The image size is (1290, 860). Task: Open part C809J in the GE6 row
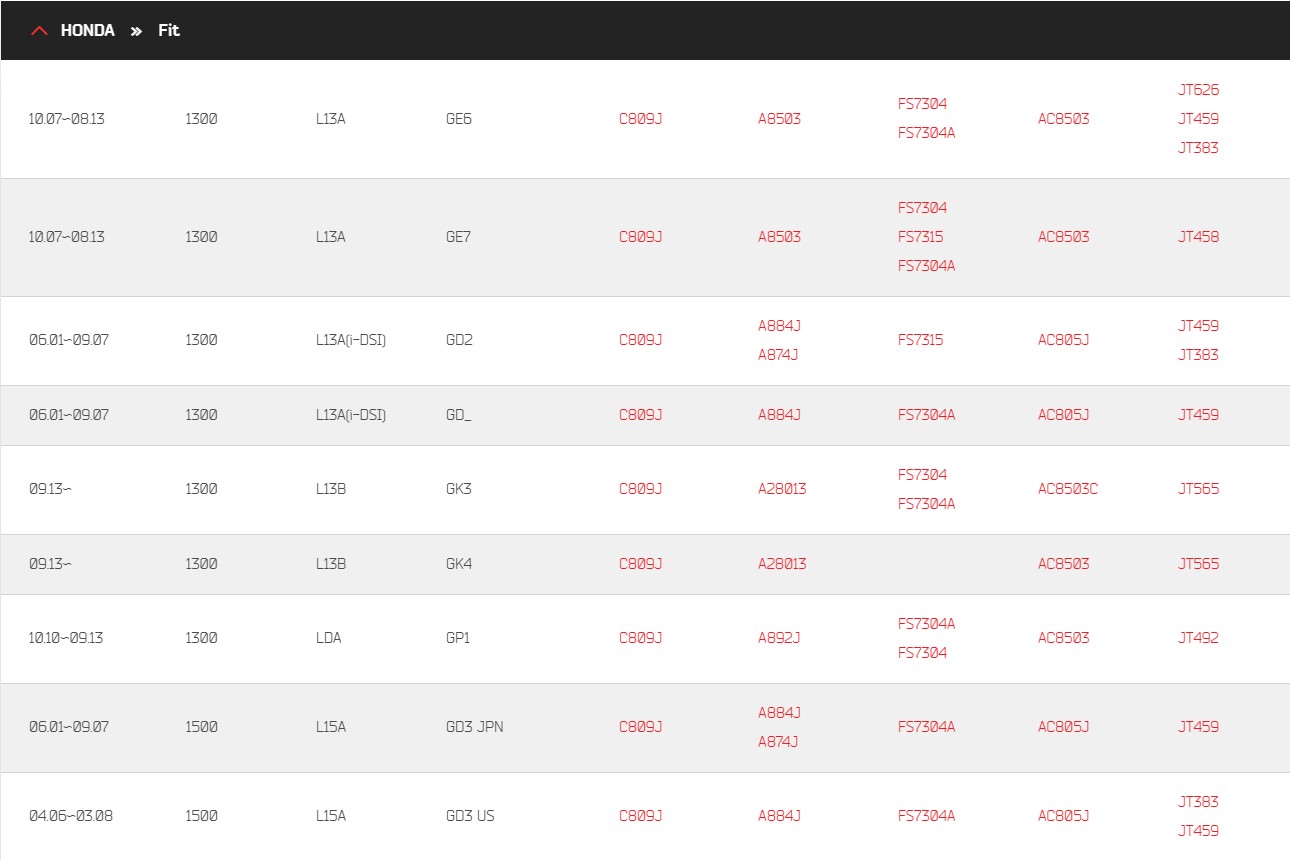(x=641, y=119)
